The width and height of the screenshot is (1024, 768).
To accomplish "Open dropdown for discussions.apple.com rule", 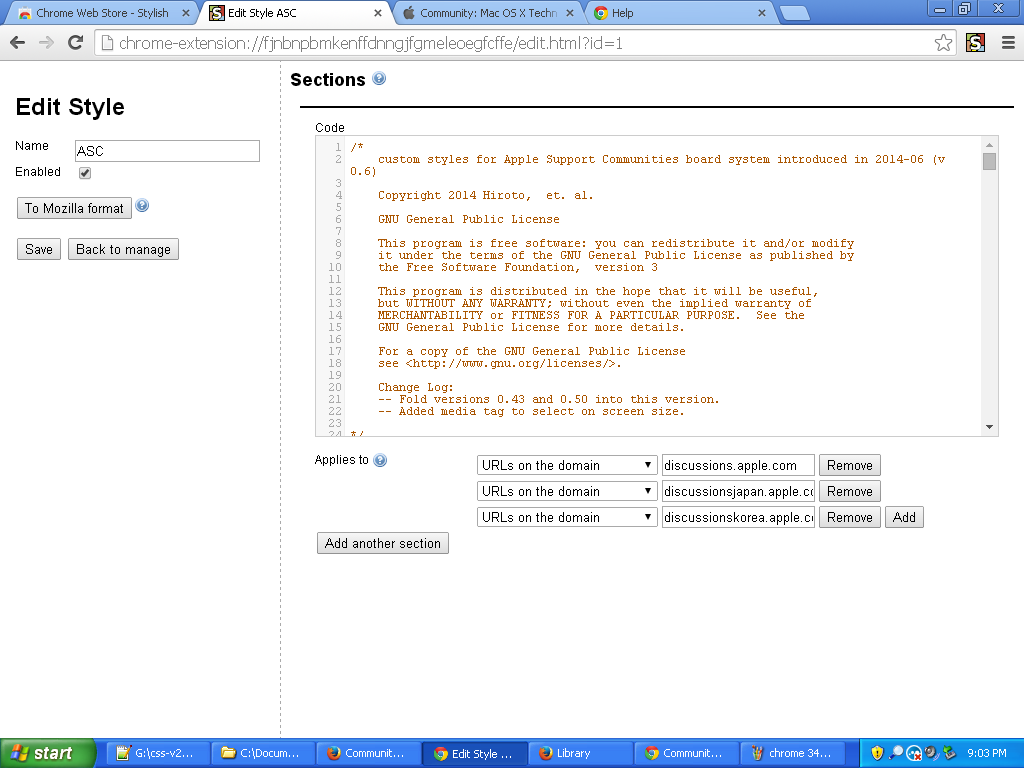I will pyautogui.click(x=567, y=465).
